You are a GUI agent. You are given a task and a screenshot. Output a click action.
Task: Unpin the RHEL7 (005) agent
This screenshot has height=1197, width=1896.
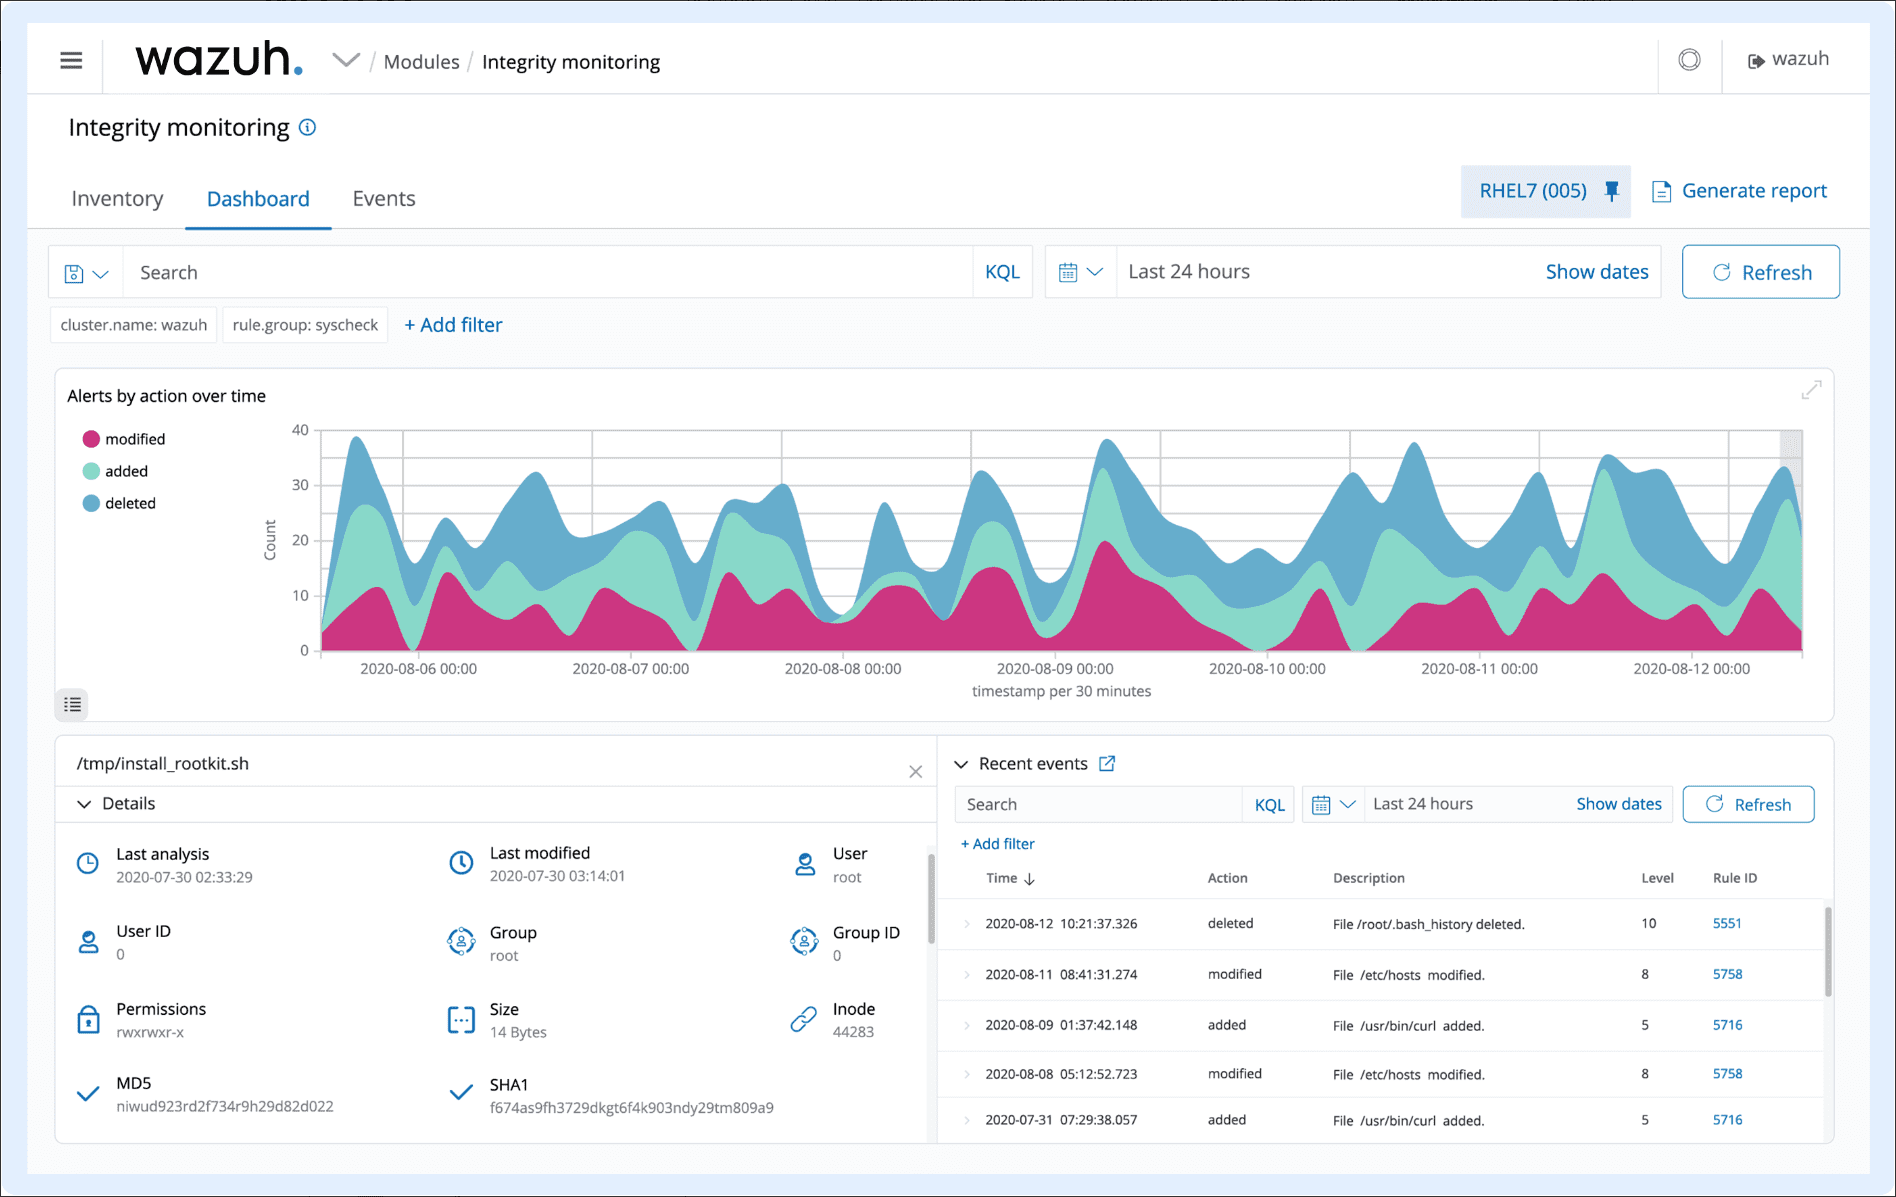(x=1611, y=191)
